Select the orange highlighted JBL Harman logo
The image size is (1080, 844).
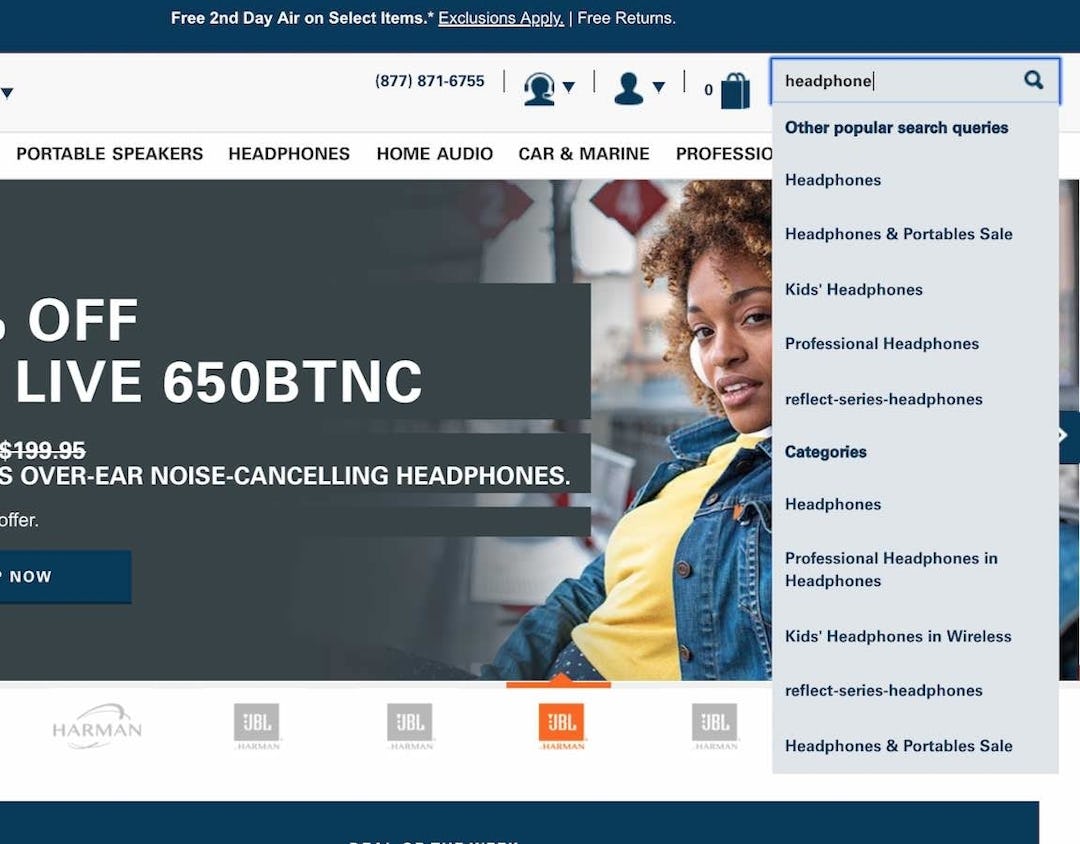pos(561,725)
